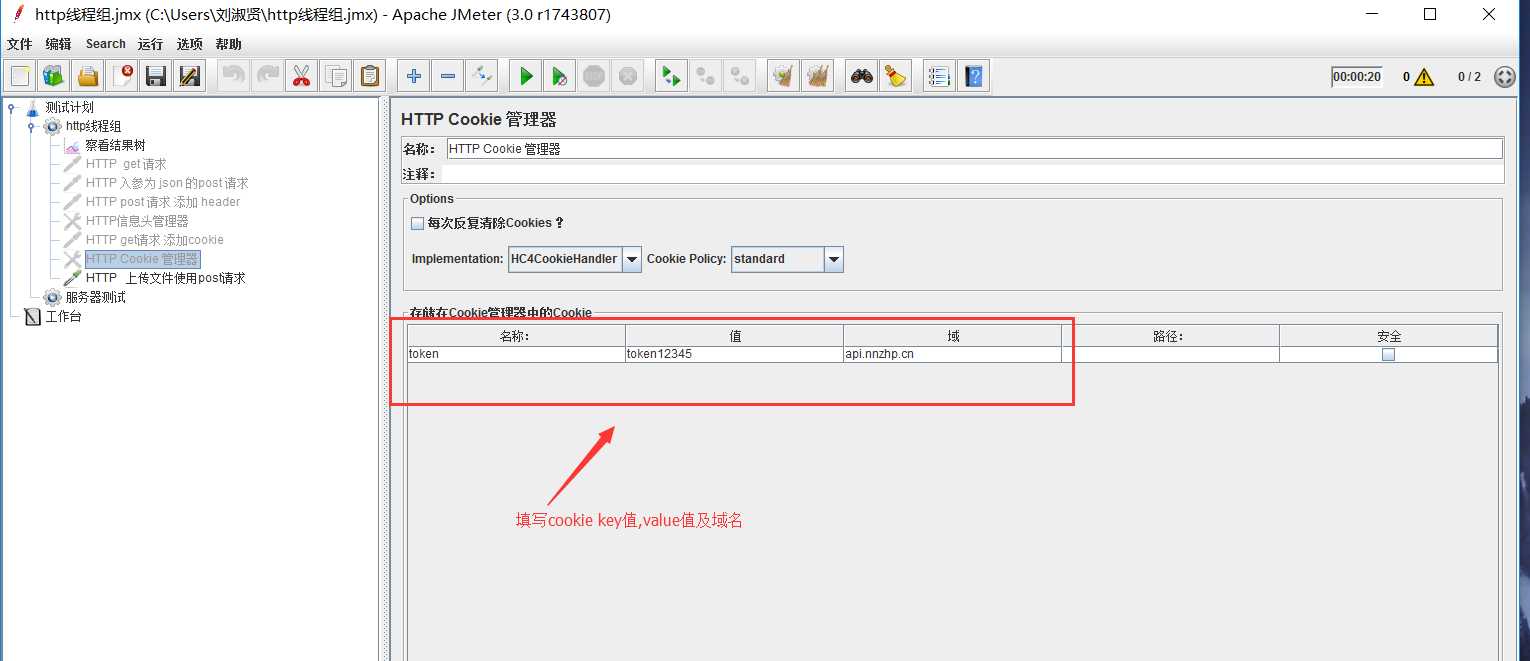Select 察看结果树 tree item

tap(115, 145)
